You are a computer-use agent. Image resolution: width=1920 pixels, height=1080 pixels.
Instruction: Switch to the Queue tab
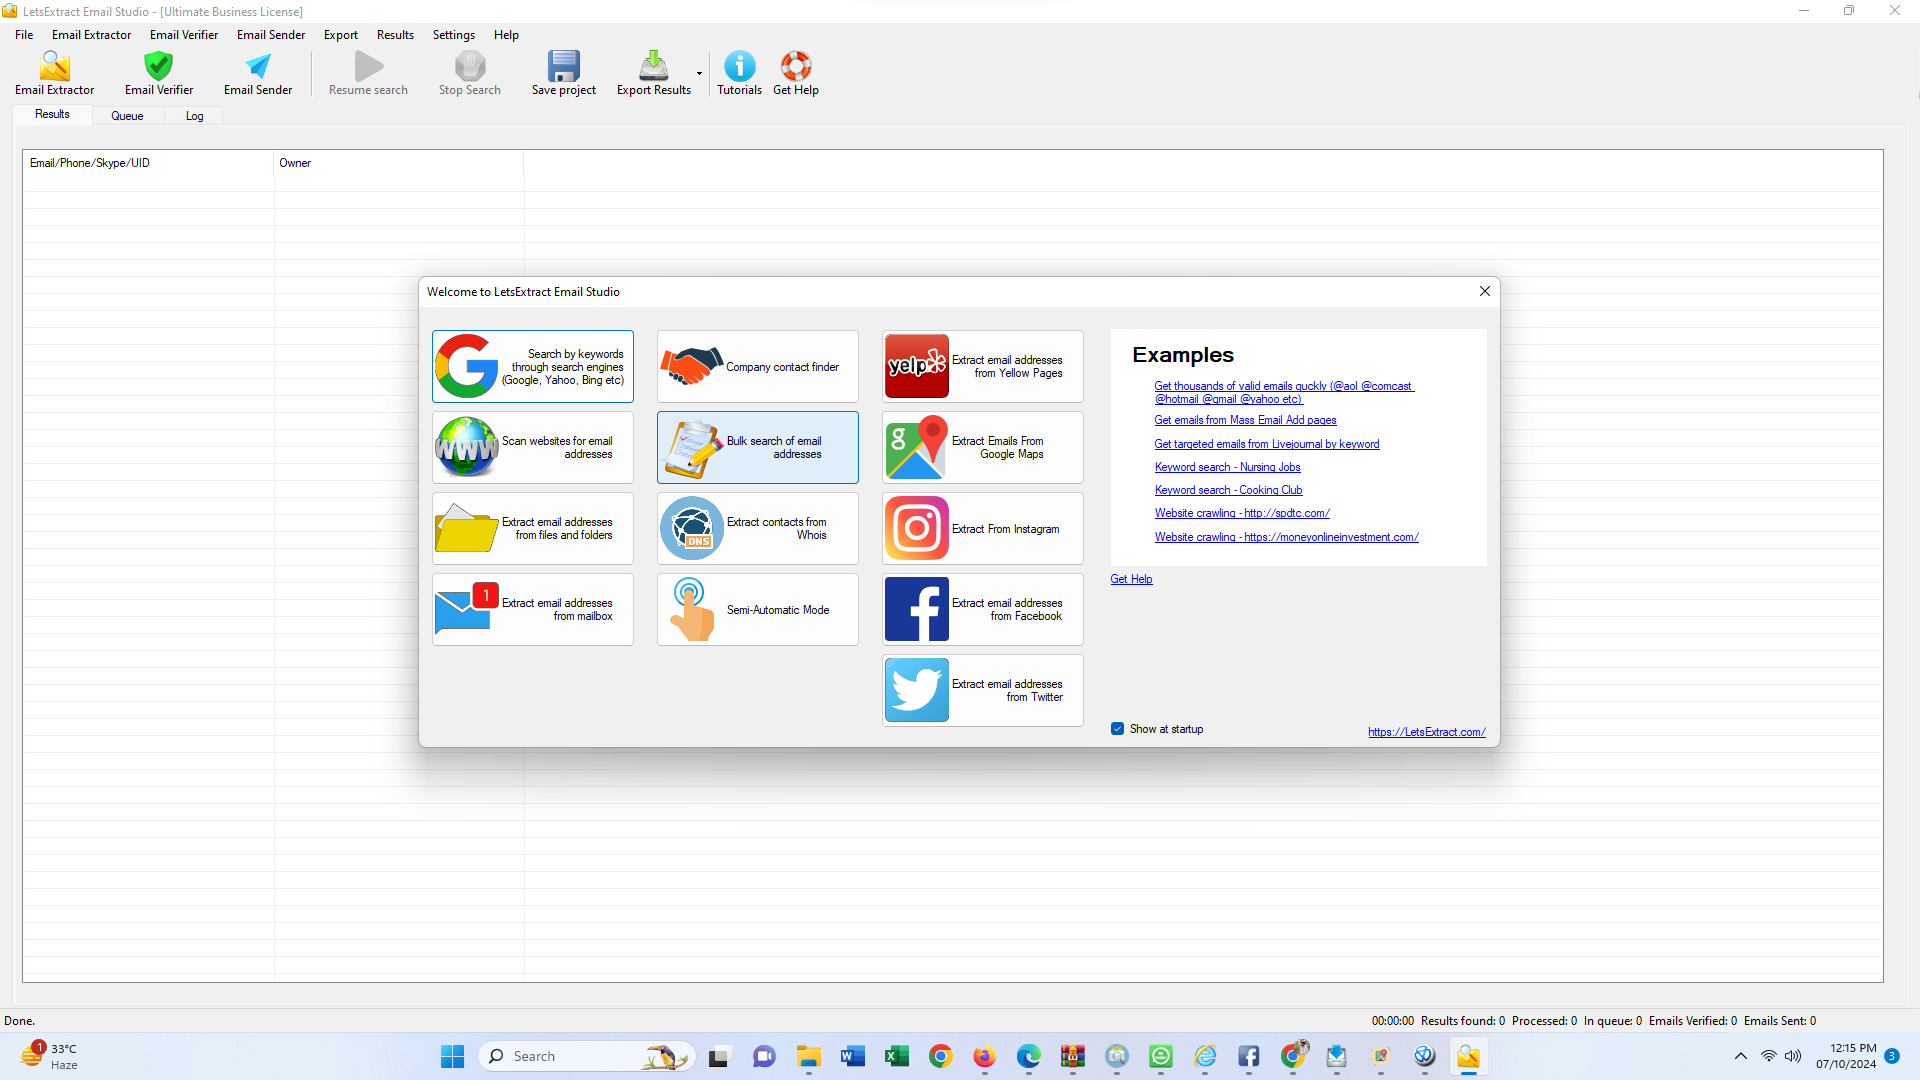[x=127, y=116]
